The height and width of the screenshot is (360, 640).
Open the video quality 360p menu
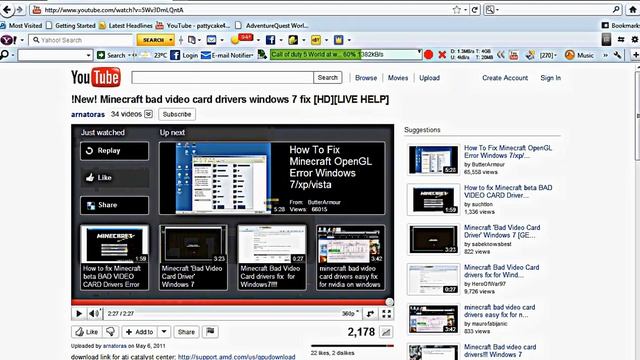(x=350, y=313)
